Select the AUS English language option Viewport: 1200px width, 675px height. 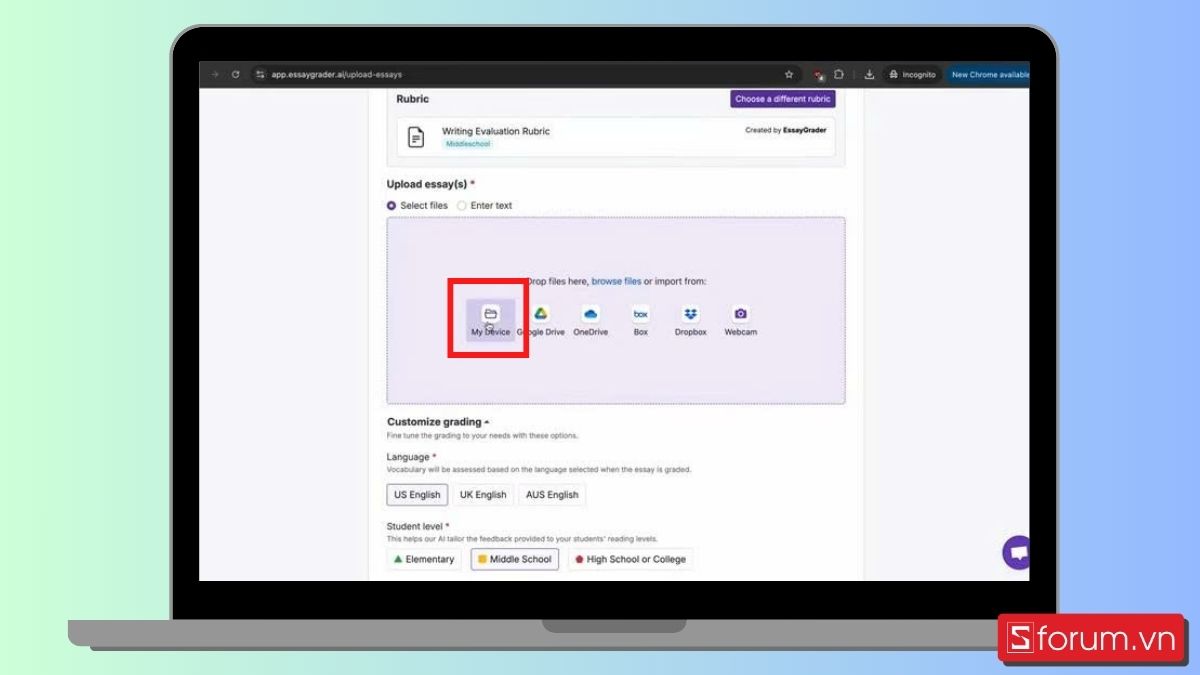pos(552,494)
